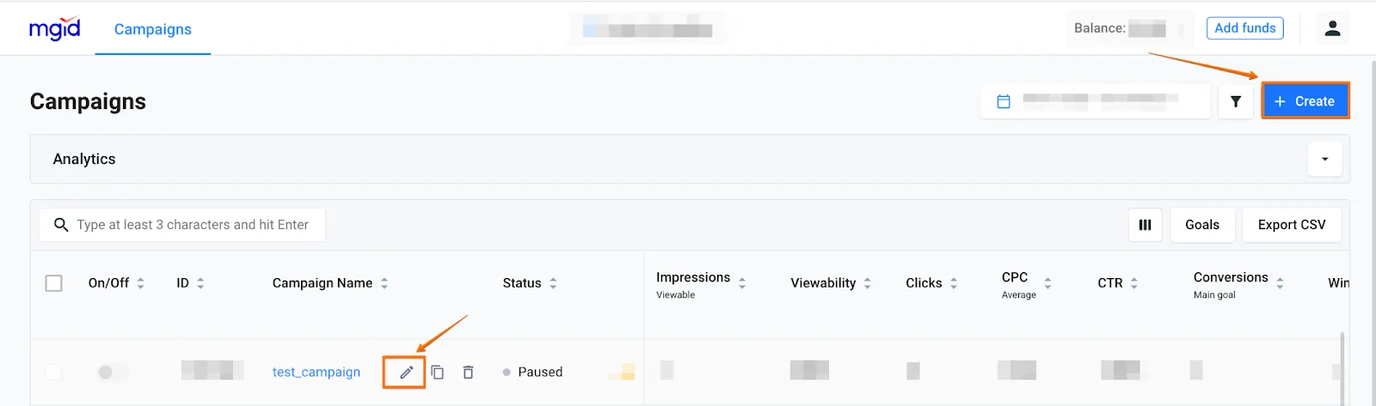Open the filter funnel icon
The image size is (1376, 406).
[x=1236, y=101]
